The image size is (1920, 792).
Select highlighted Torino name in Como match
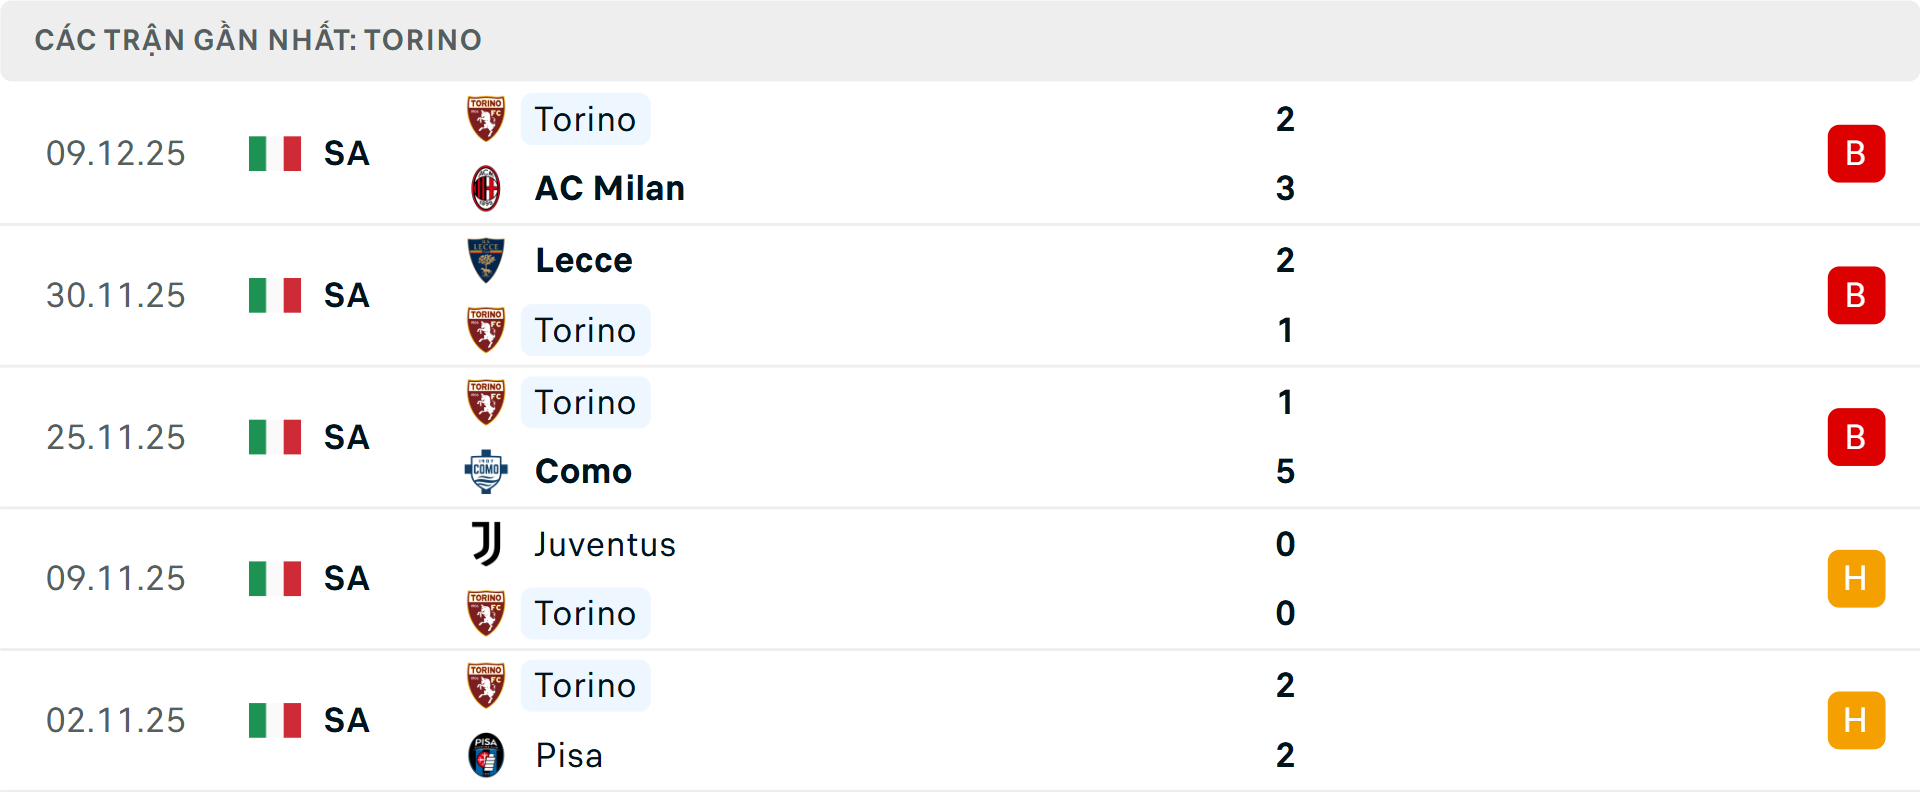(585, 402)
